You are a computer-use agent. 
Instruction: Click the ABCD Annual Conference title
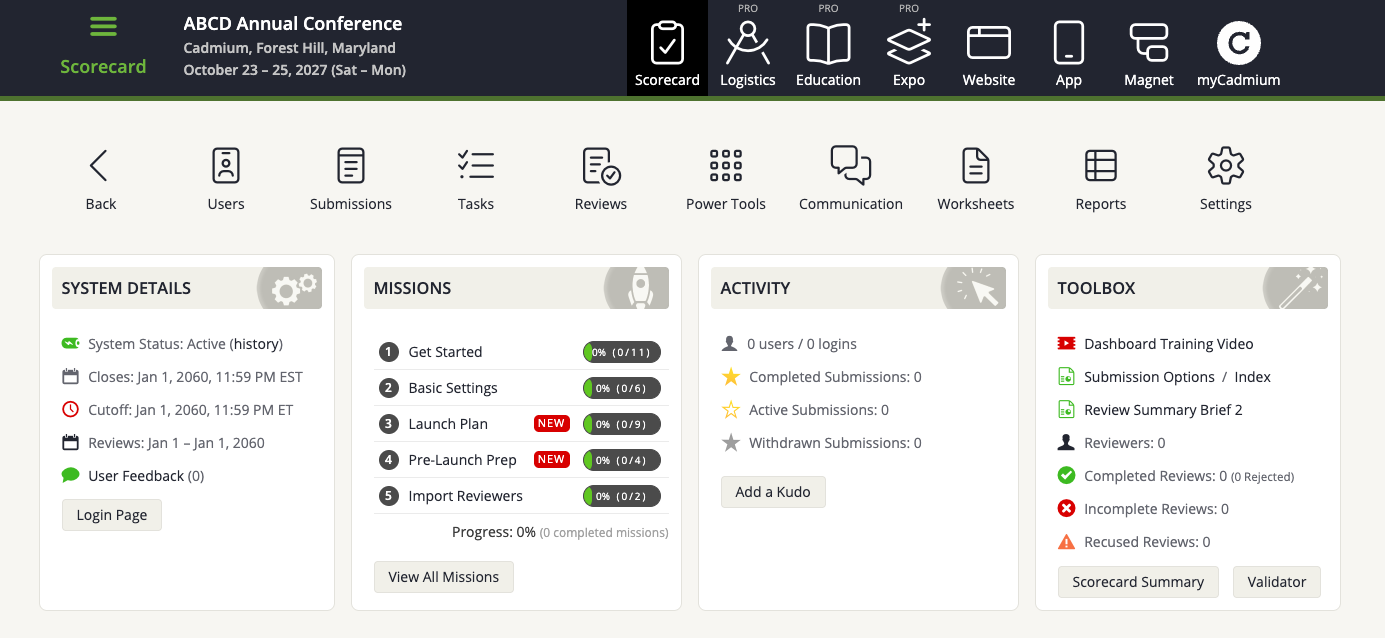(293, 24)
